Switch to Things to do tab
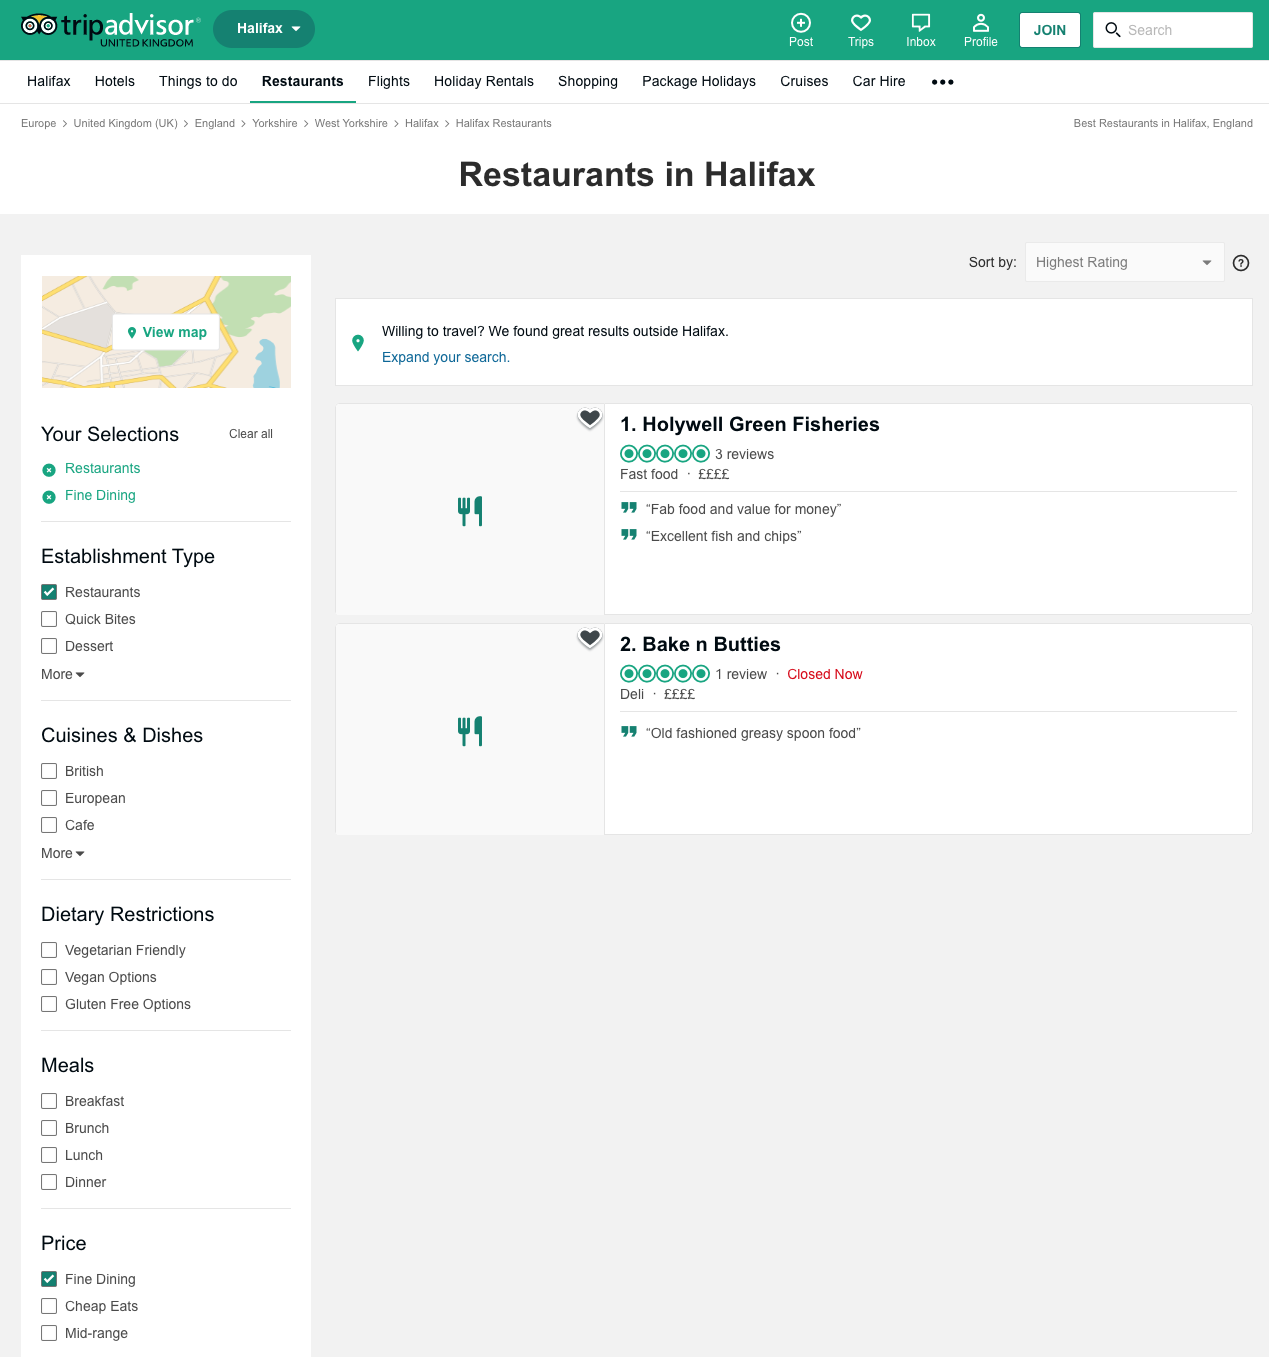This screenshot has height=1357, width=1269. click(x=198, y=81)
